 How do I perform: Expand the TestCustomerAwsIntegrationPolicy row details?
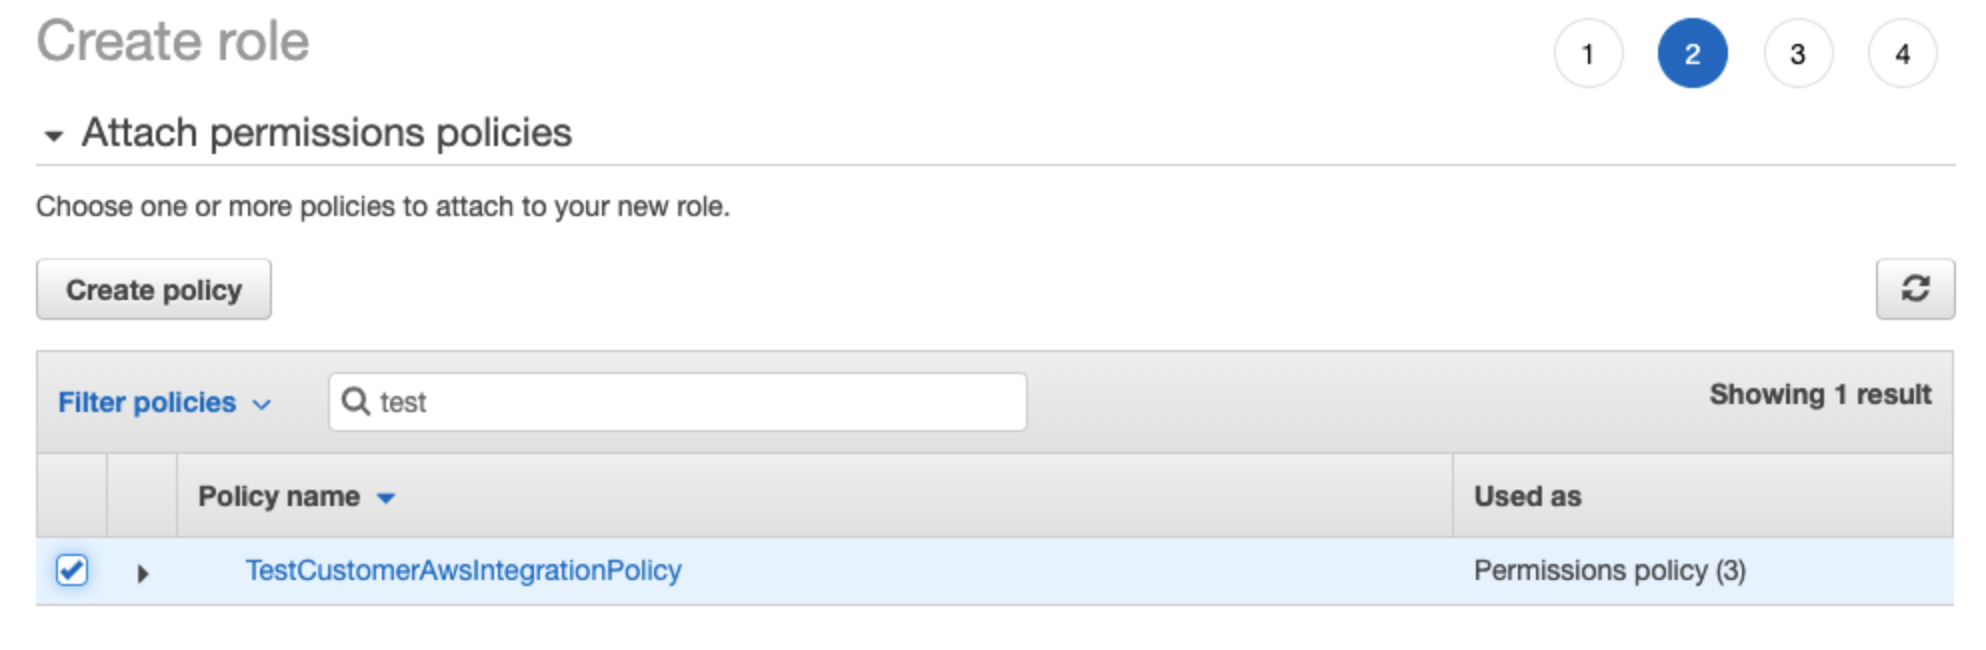[142, 573]
